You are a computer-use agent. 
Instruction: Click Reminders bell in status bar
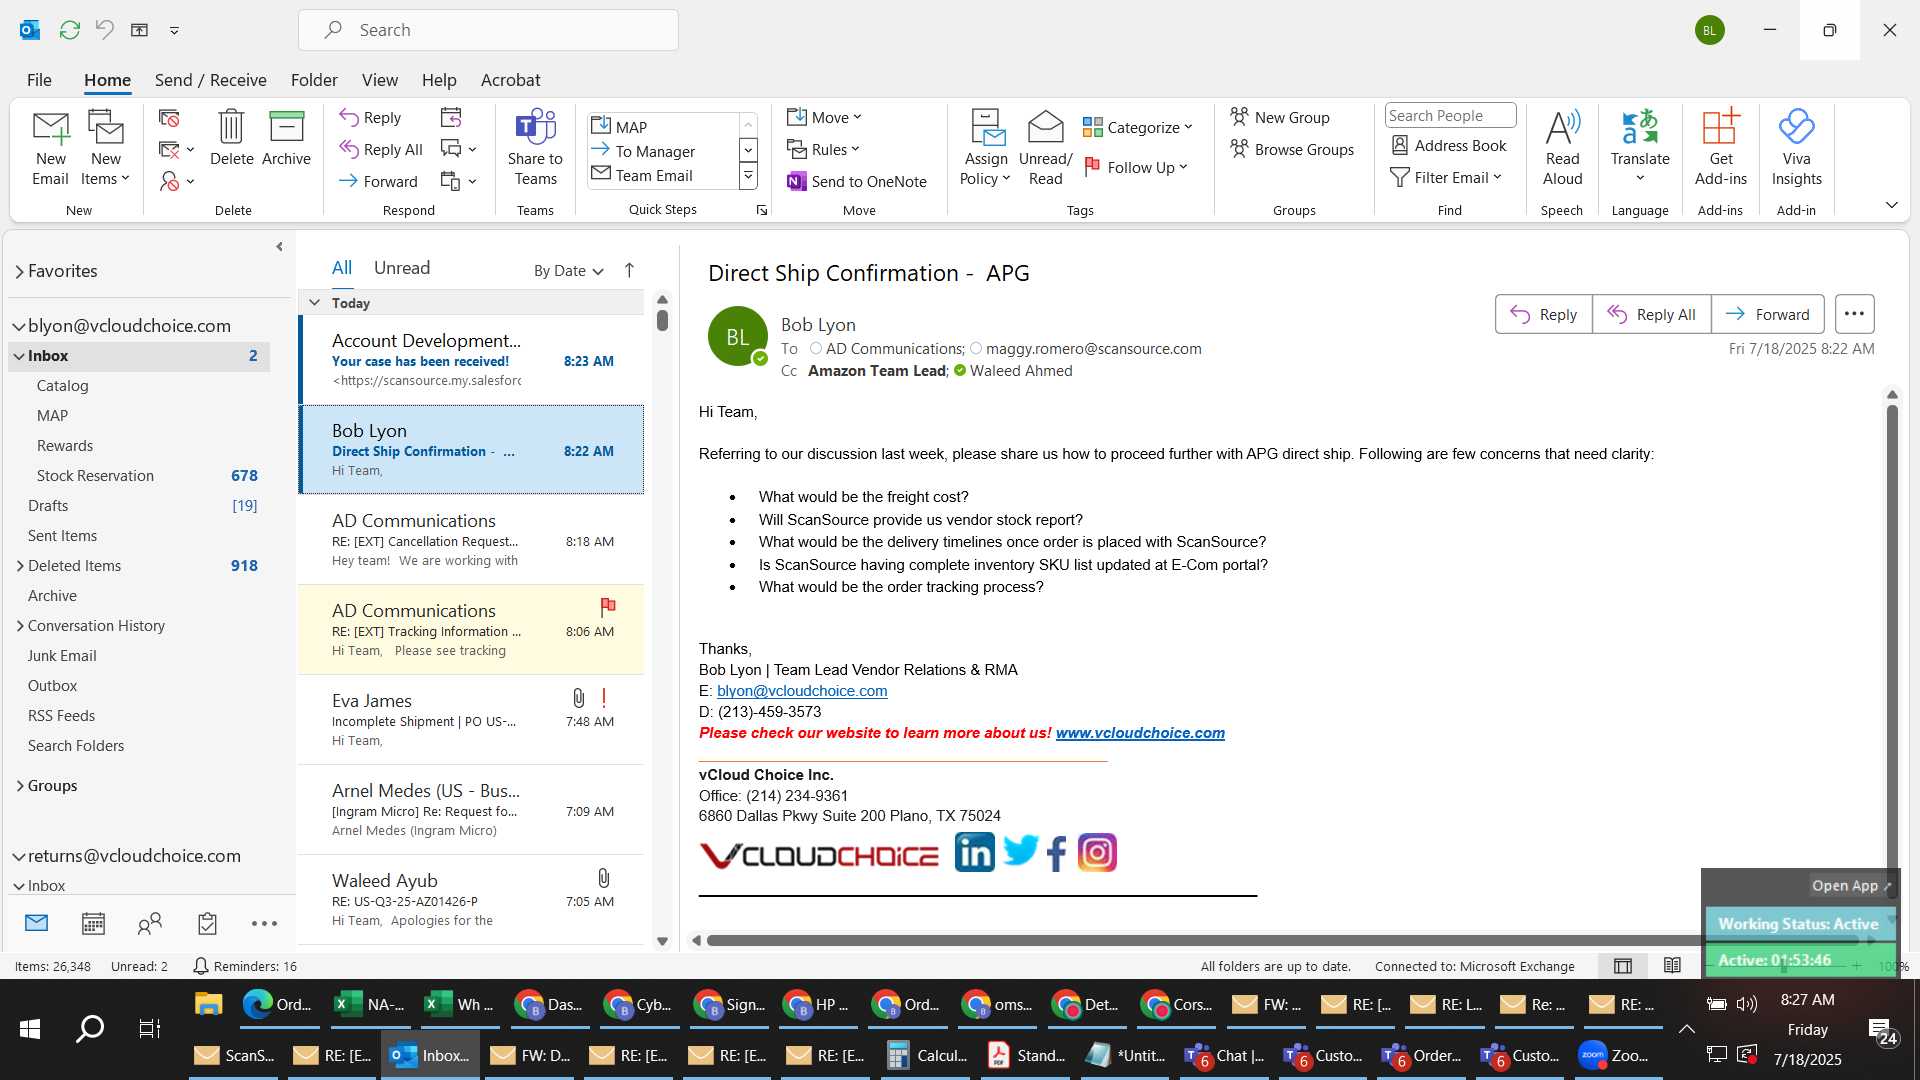coord(200,966)
